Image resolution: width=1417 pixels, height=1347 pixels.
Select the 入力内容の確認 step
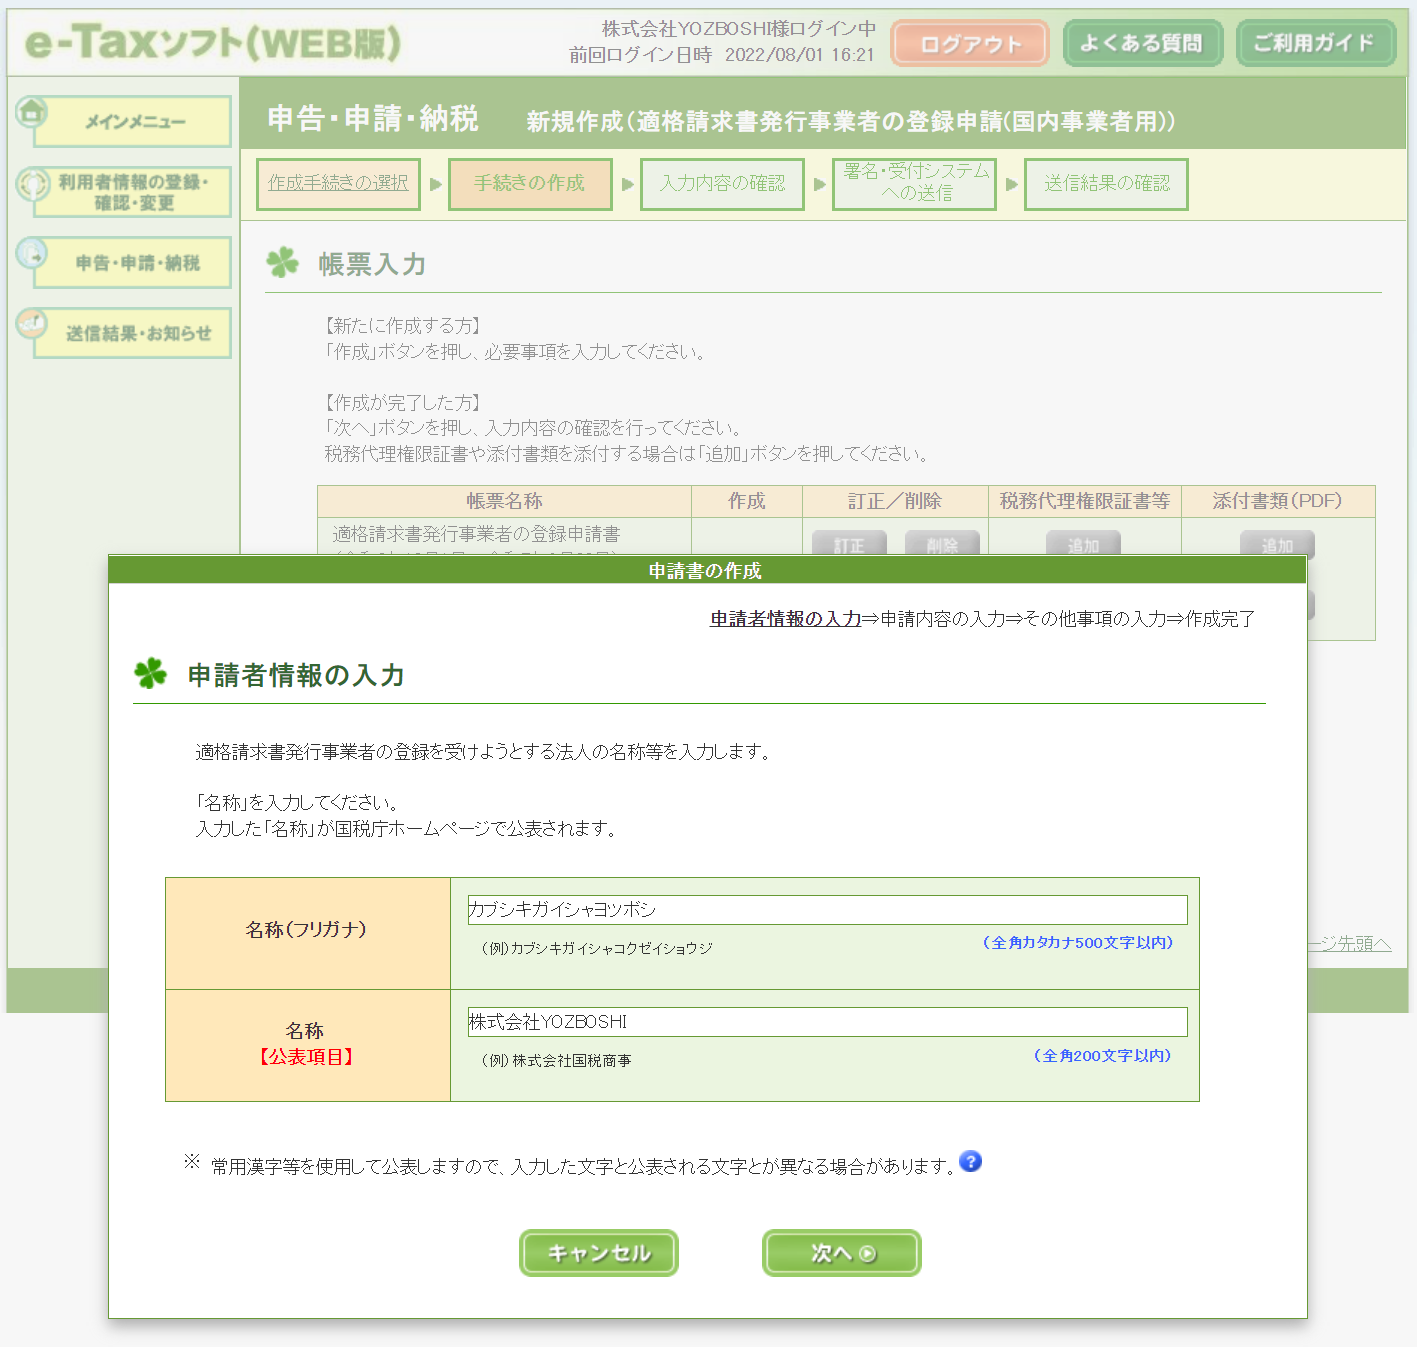[x=722, y=184]
